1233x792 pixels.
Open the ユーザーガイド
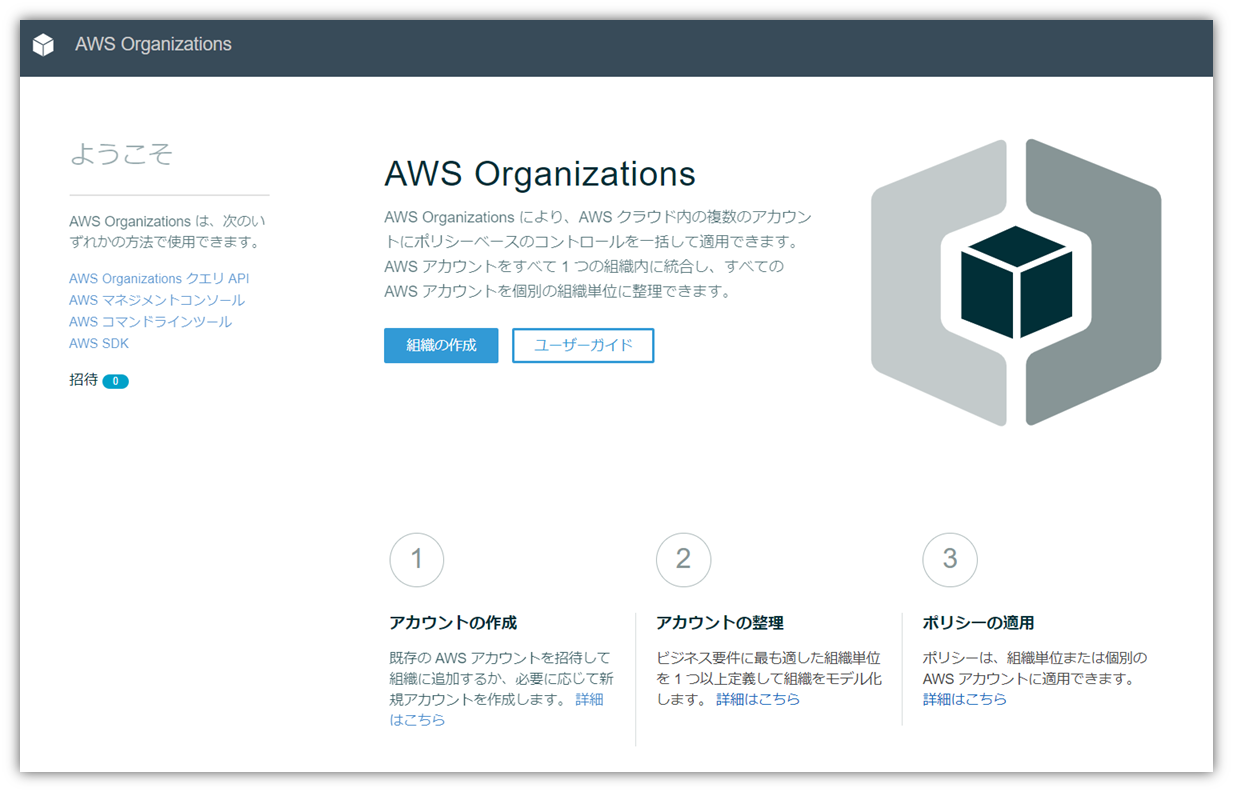(583, 345)
